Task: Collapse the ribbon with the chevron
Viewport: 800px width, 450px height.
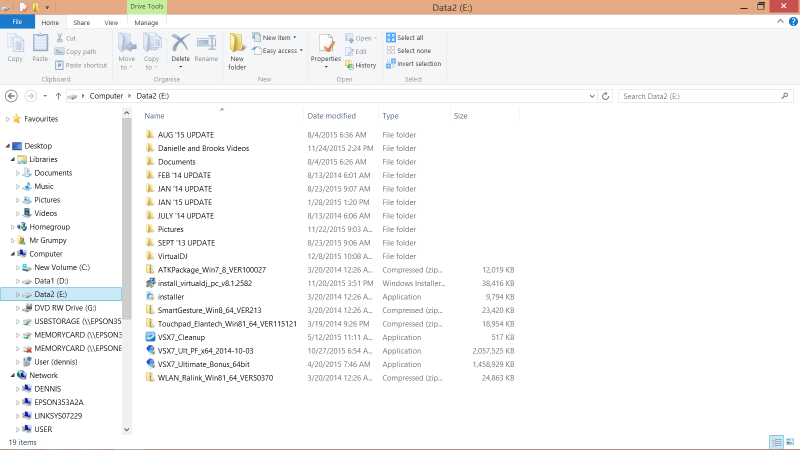Action: [778, 22]
